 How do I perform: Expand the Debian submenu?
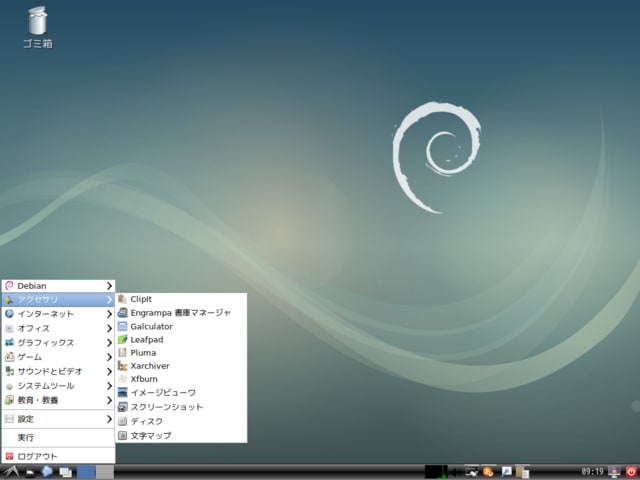[58, 286]
